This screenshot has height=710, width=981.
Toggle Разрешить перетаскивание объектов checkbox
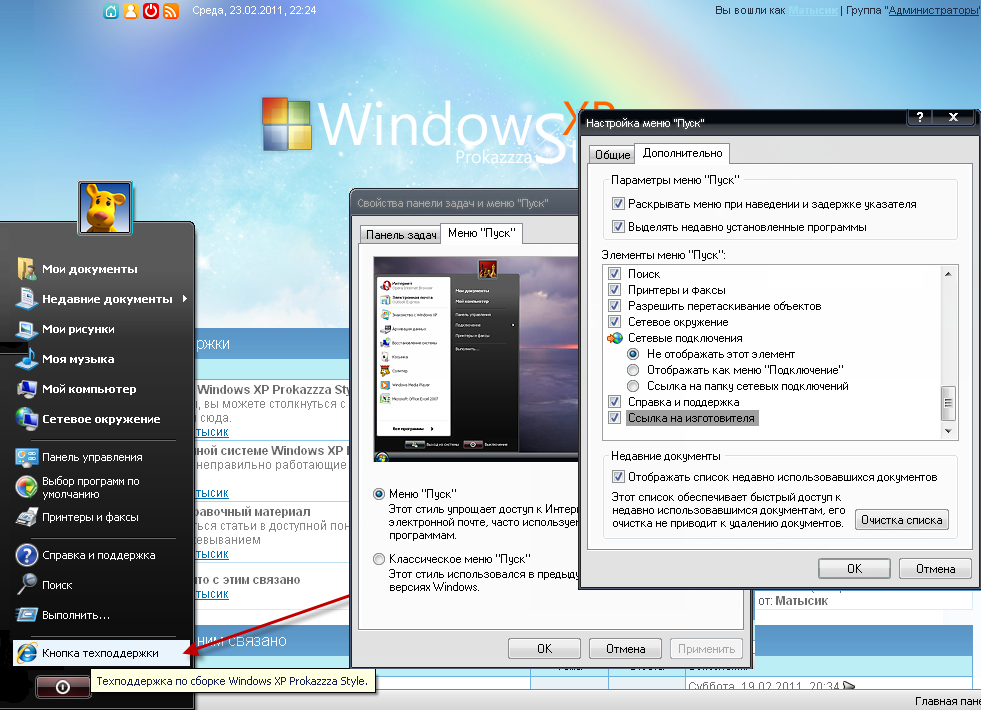[x=614, y=306]
